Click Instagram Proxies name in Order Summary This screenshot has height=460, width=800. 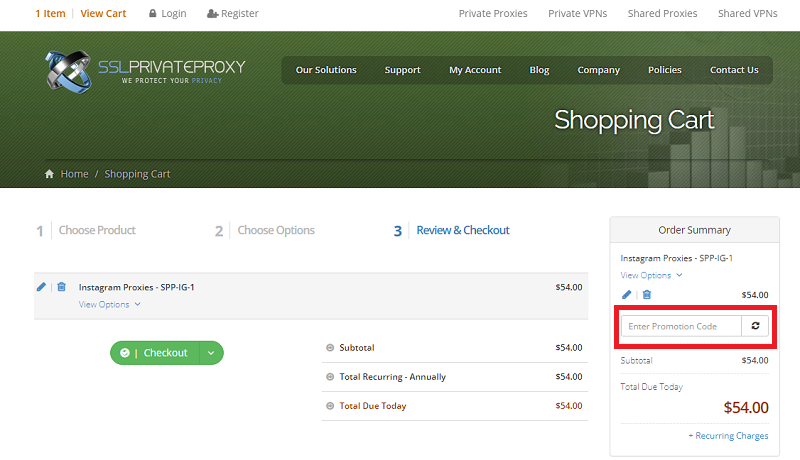677,258
